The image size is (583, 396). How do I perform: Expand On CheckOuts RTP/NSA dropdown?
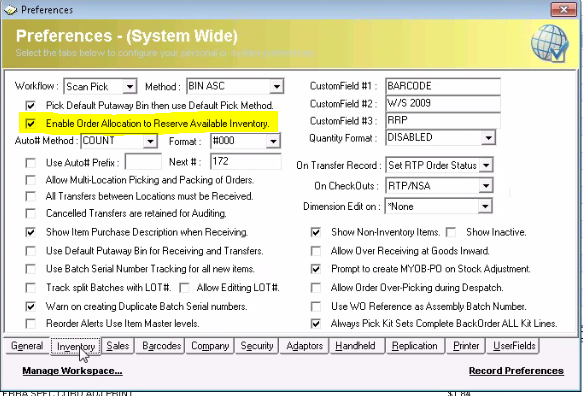486,186
